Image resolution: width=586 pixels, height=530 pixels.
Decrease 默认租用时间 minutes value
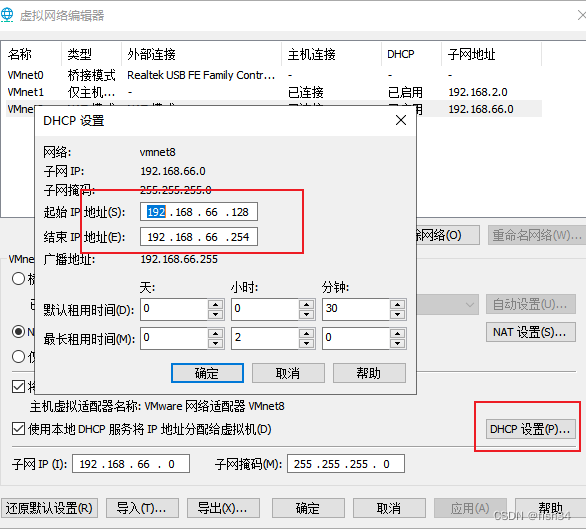[x=398, y=314]
